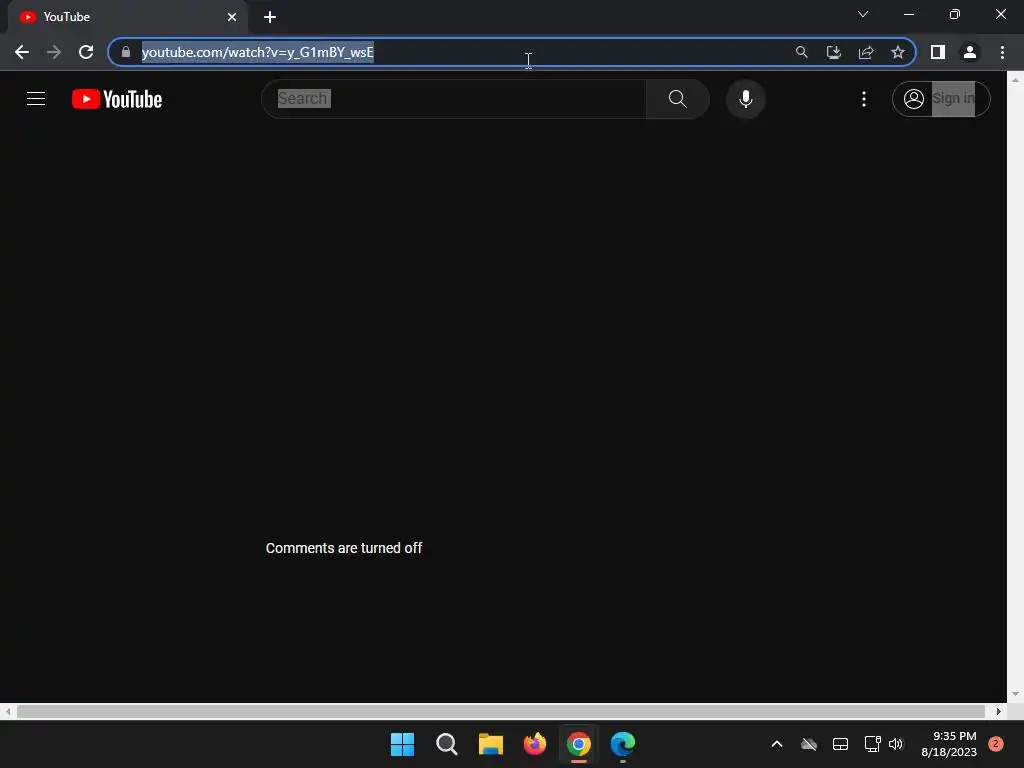Screen dimensions: 1024x768
Task: Open the zoom magnifier in address bar
Action: tap(801, 52)
